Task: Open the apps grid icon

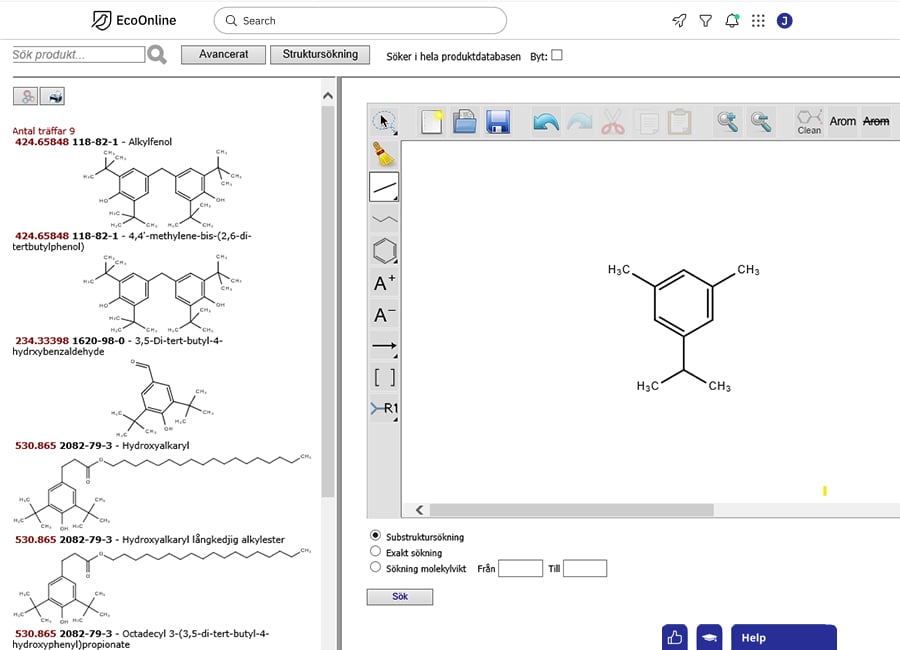Action: (758, 20)
